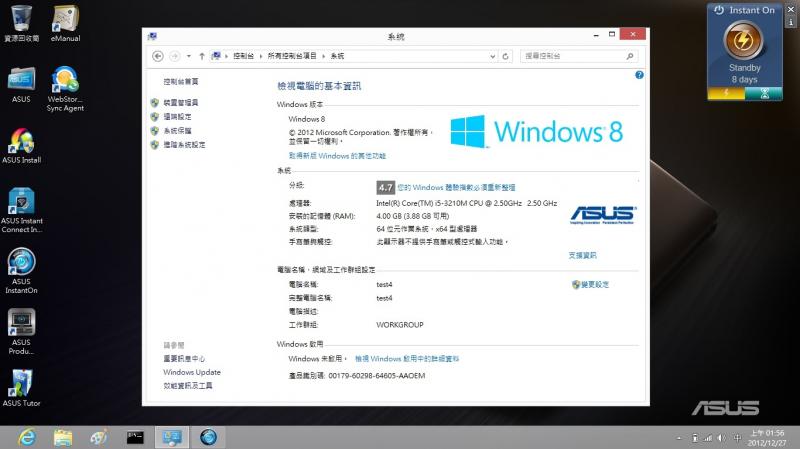Viewport: 800px width, 449px height.
Task: Open the recent locations dropdown arrow
Action: [x=189, y=56]
